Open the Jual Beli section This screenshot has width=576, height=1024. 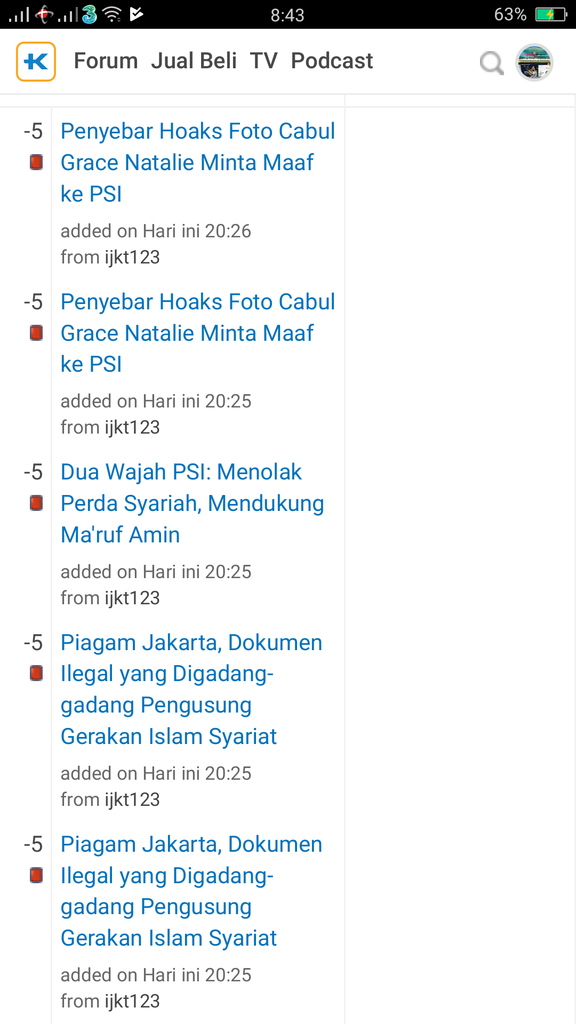(194, 61)
